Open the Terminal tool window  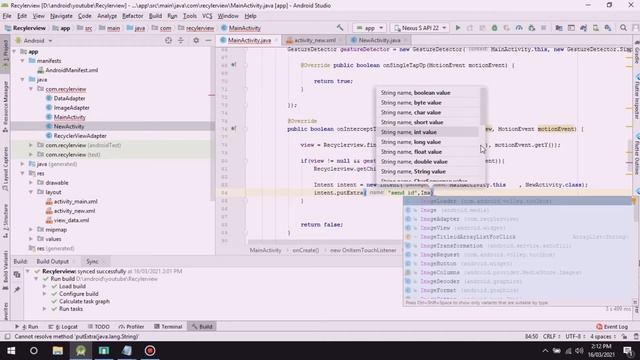coord(168,327)
